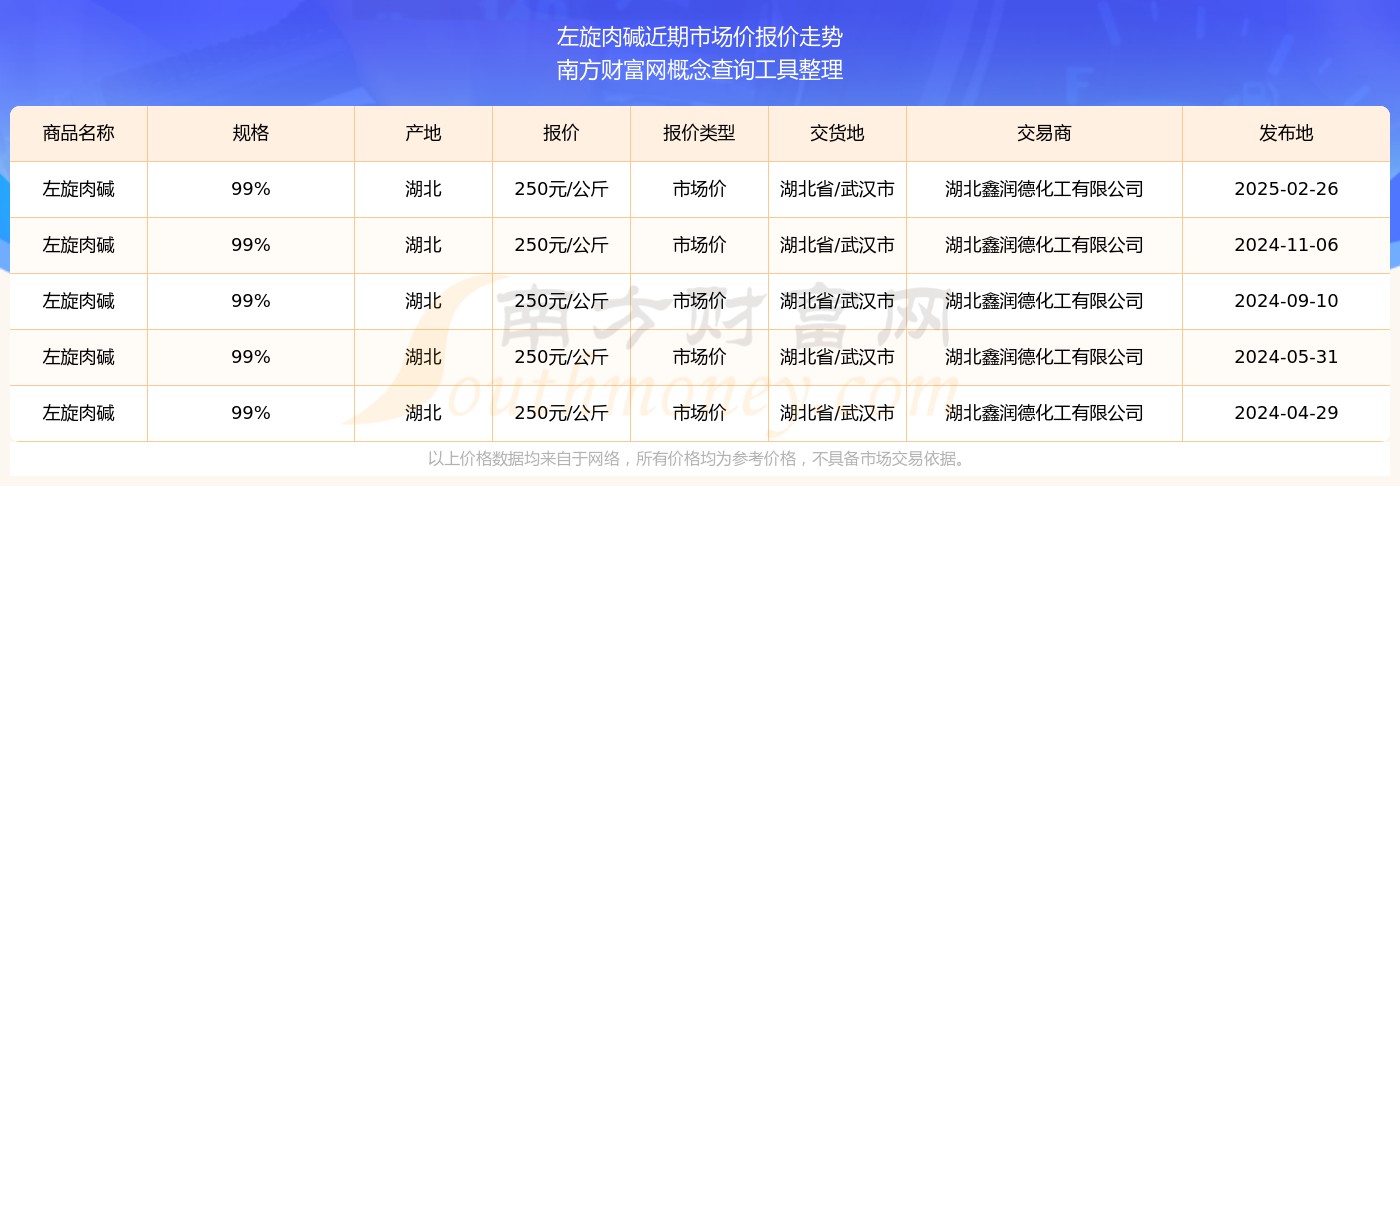The width and height of the screenshot is (1400, 1205).
Task: Click 250元/公斤 in the 2024-09-10 row
Action: (x=562, y=301)
